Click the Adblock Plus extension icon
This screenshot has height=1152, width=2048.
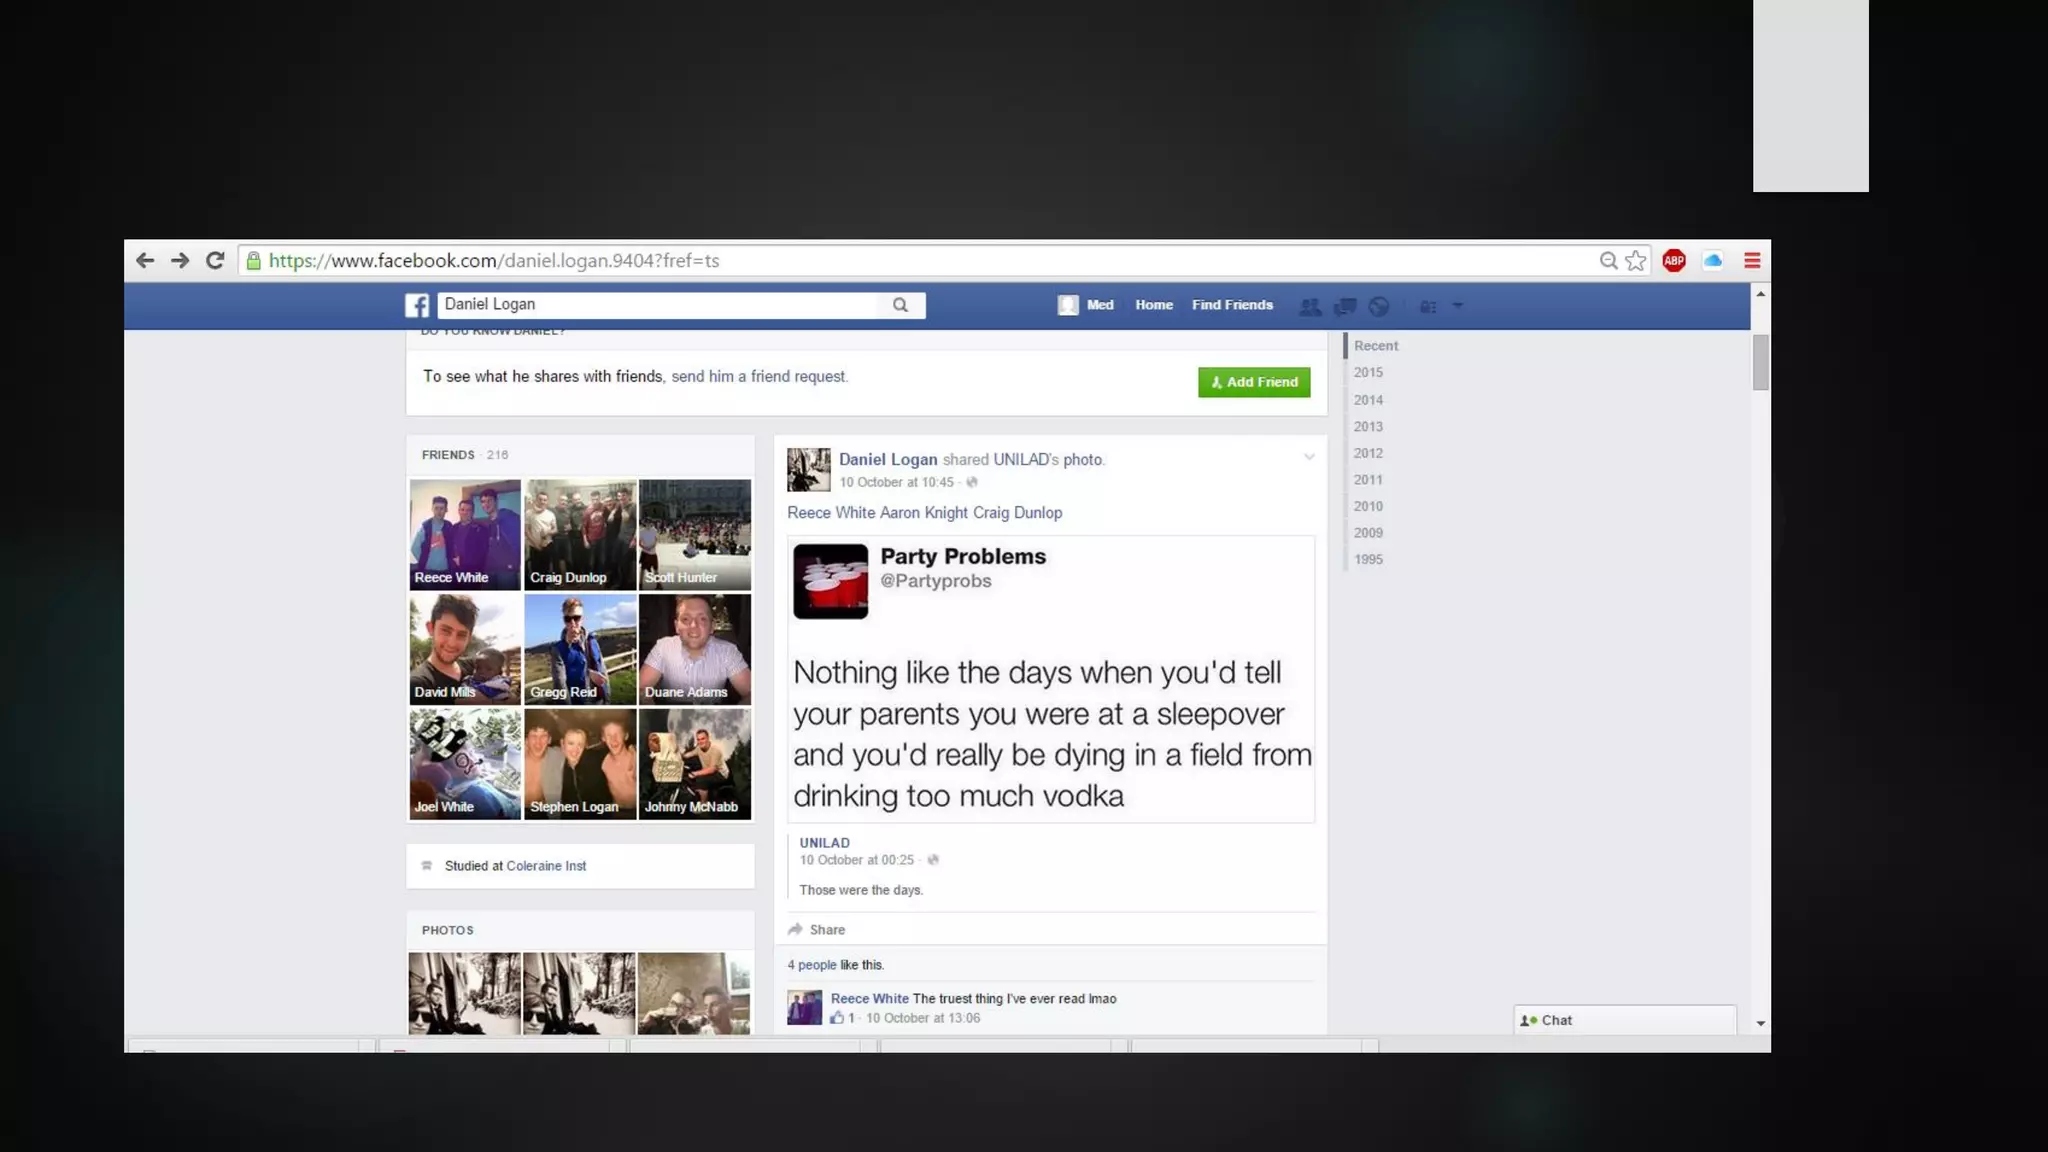pyautogui.click(x=1674, y=261)
